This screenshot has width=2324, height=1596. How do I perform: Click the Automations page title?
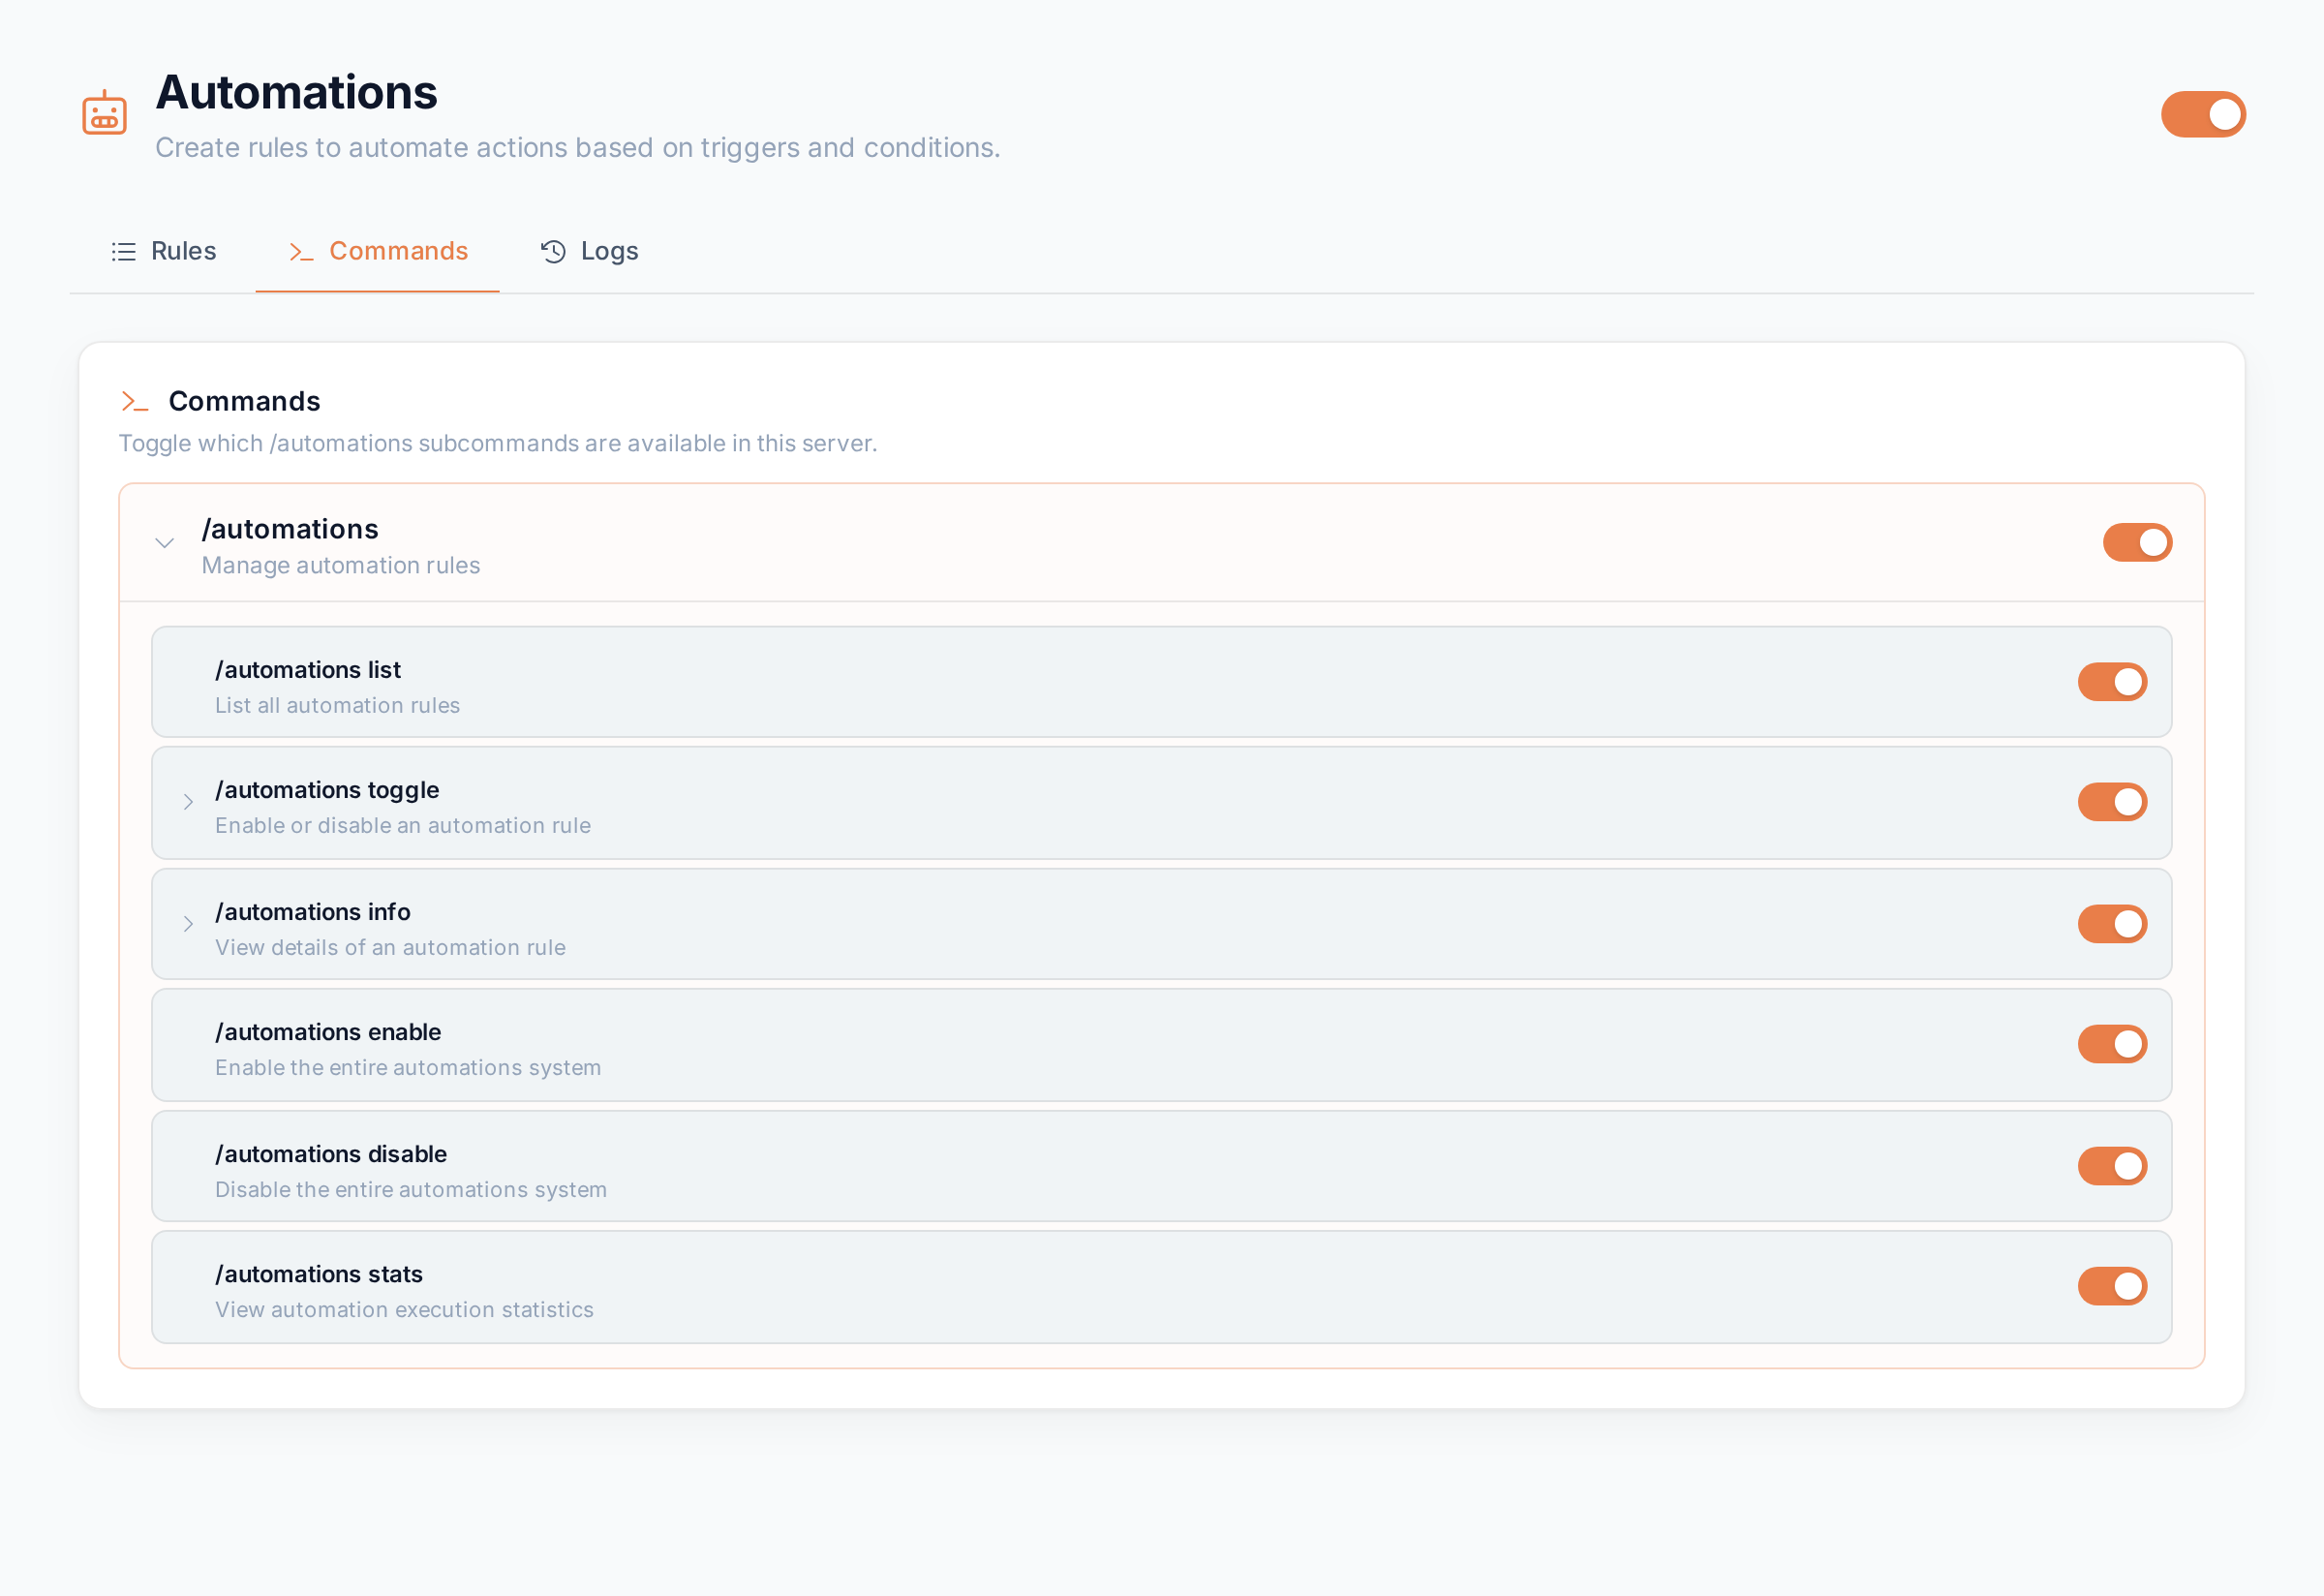point(297,92)
